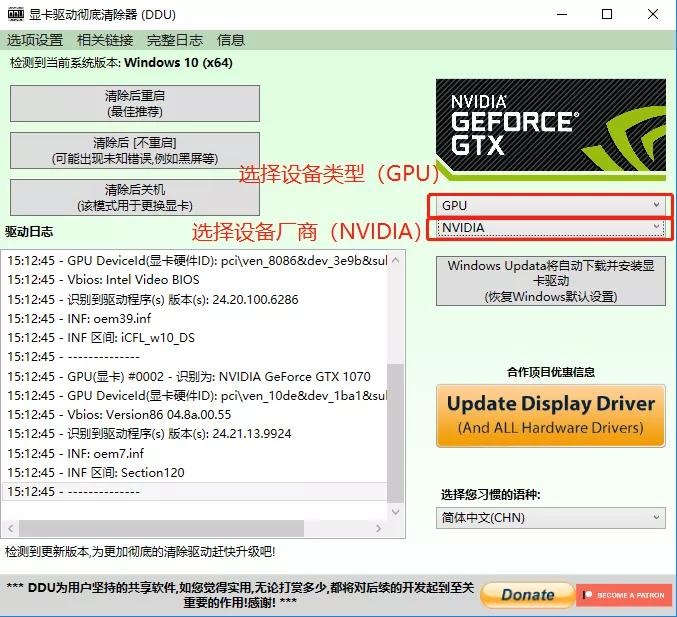The image size is (677, 617).
Task: Click the Patreon Become a Patron button
Action: click(624, 595)
